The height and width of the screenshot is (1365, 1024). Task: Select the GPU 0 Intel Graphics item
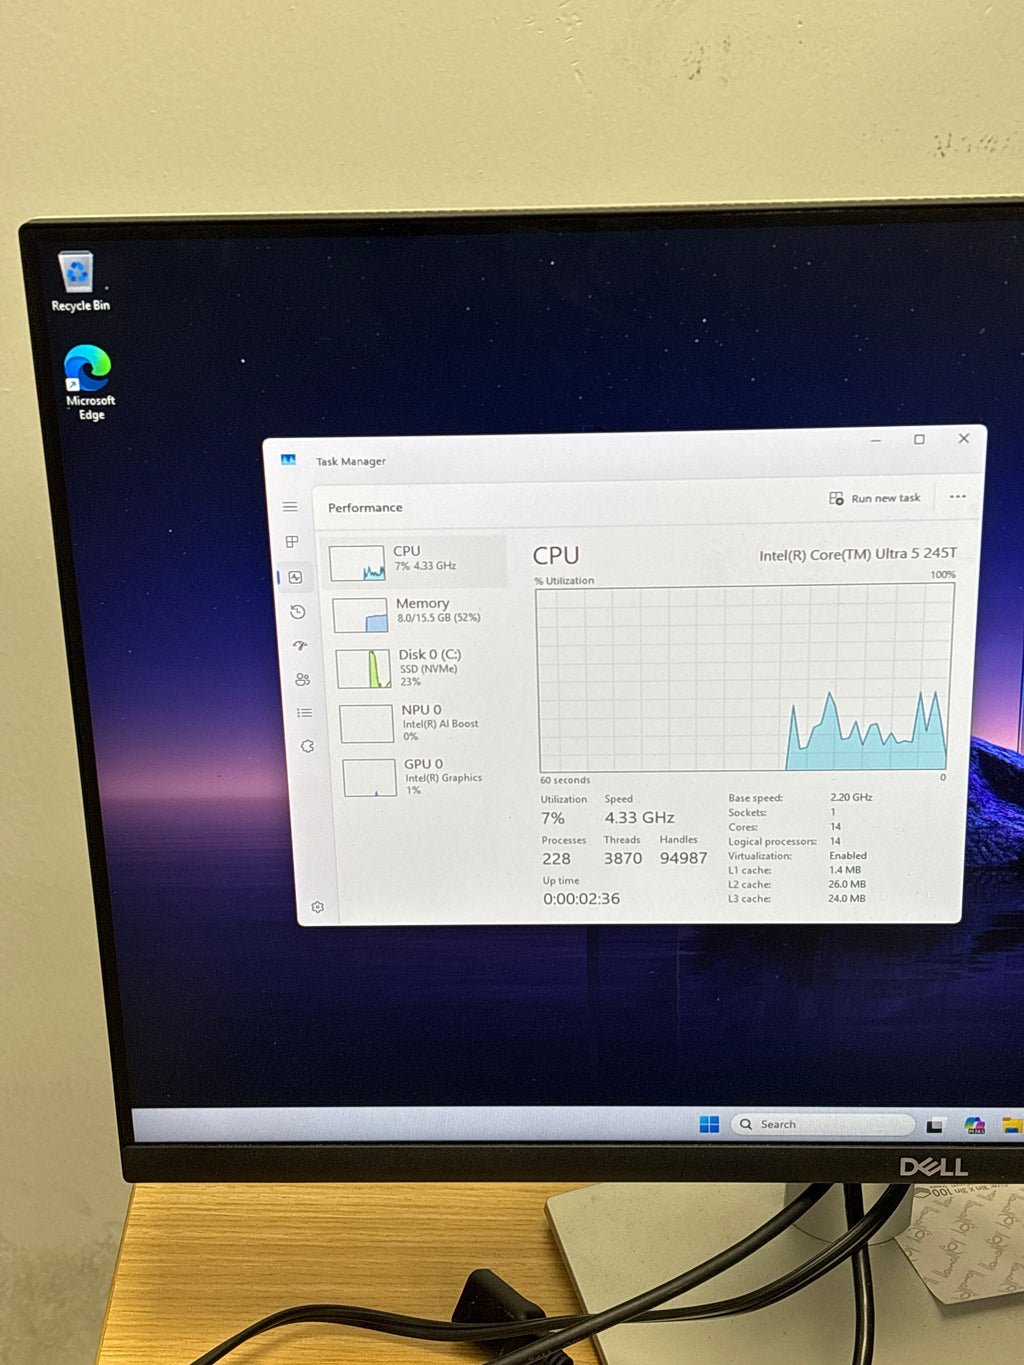tap(427, 777)
